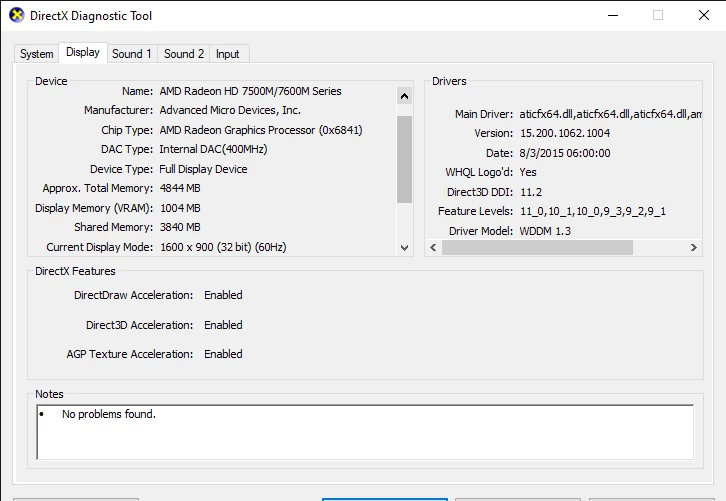Click DirectDraw Acceleration 'Enabled' value
Viewport: 726px width, 501px height.
point(223,295)
